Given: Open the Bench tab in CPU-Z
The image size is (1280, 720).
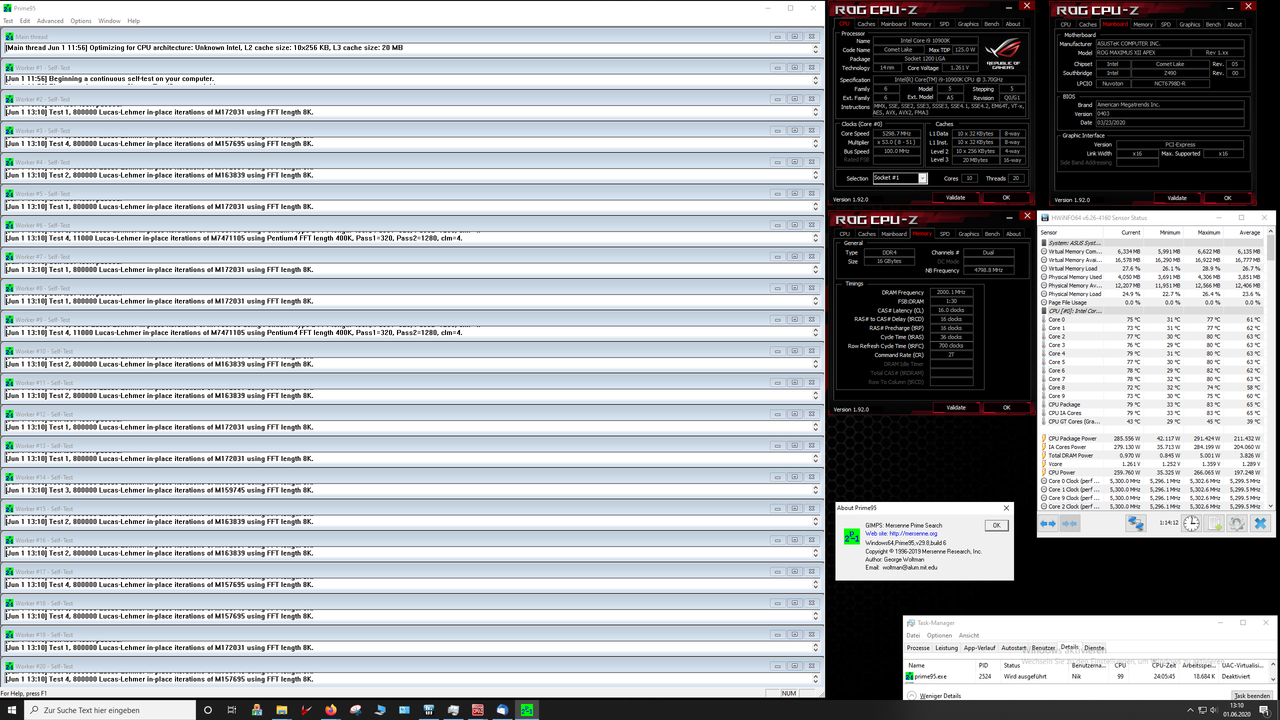Looking at the screenshot, I should point(991,23).
